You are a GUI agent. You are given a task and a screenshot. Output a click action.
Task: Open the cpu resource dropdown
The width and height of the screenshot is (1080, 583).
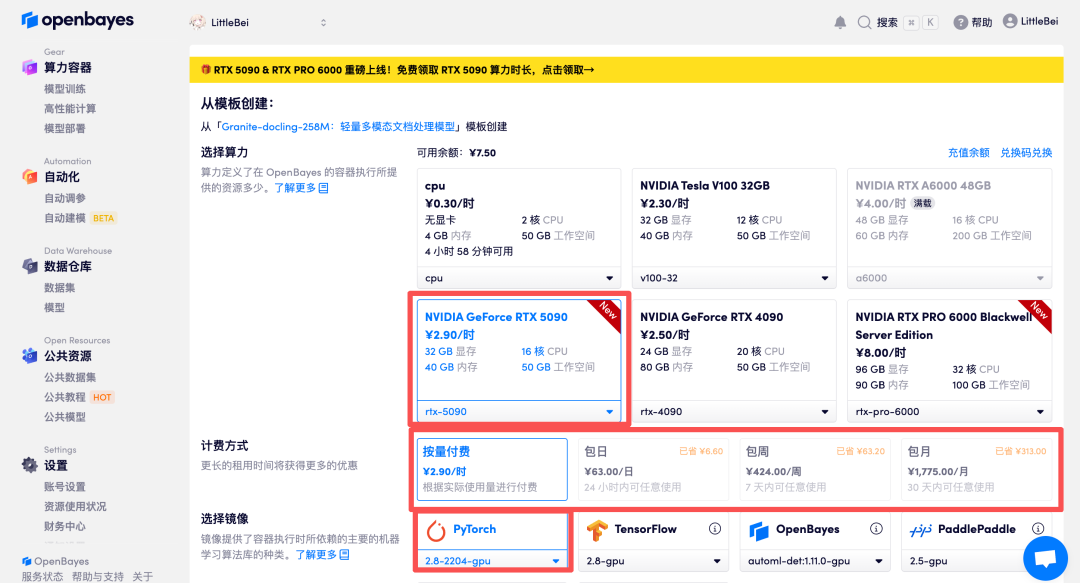[x=519, y=278]
